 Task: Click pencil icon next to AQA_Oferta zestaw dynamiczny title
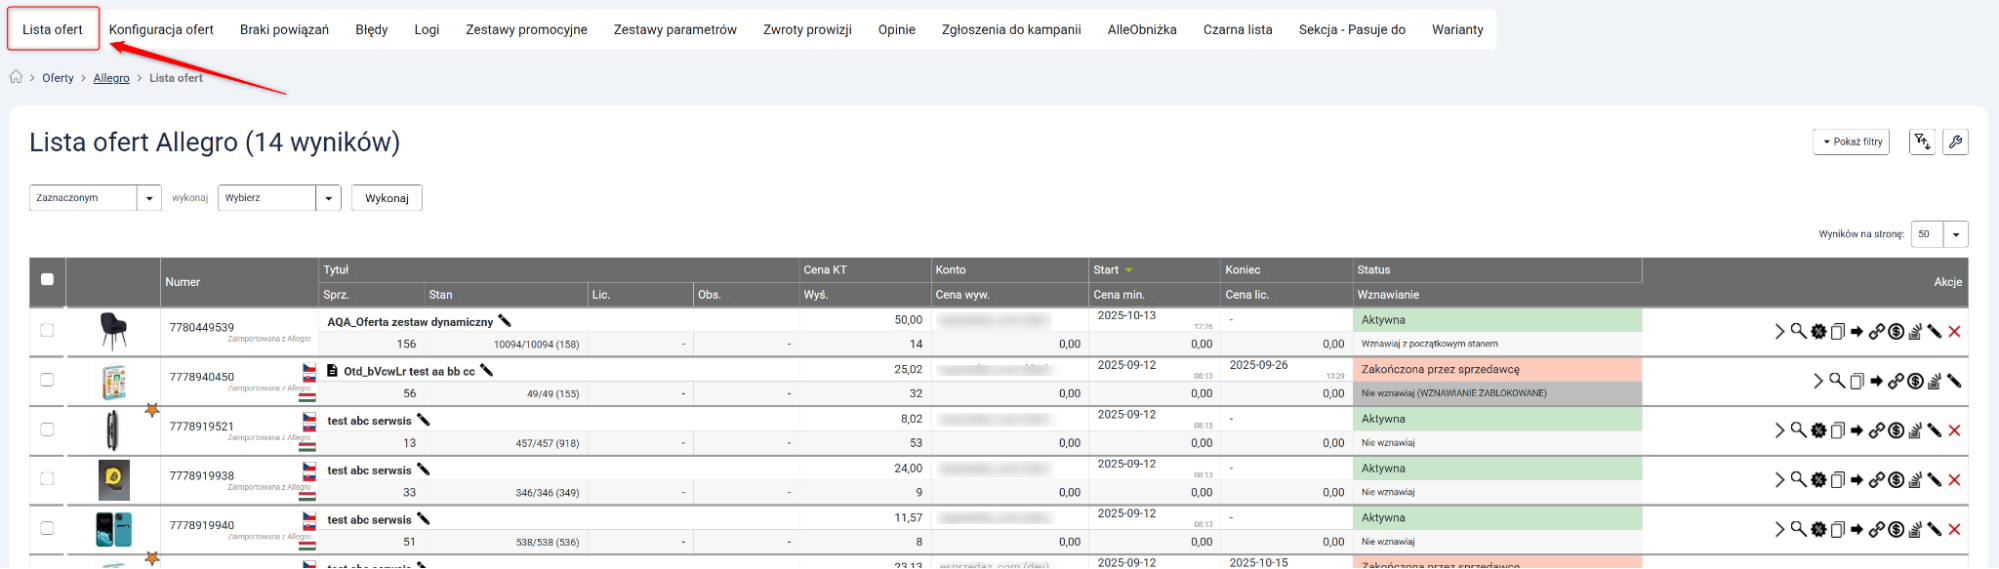pyautogui.click(x=505, y=321)
